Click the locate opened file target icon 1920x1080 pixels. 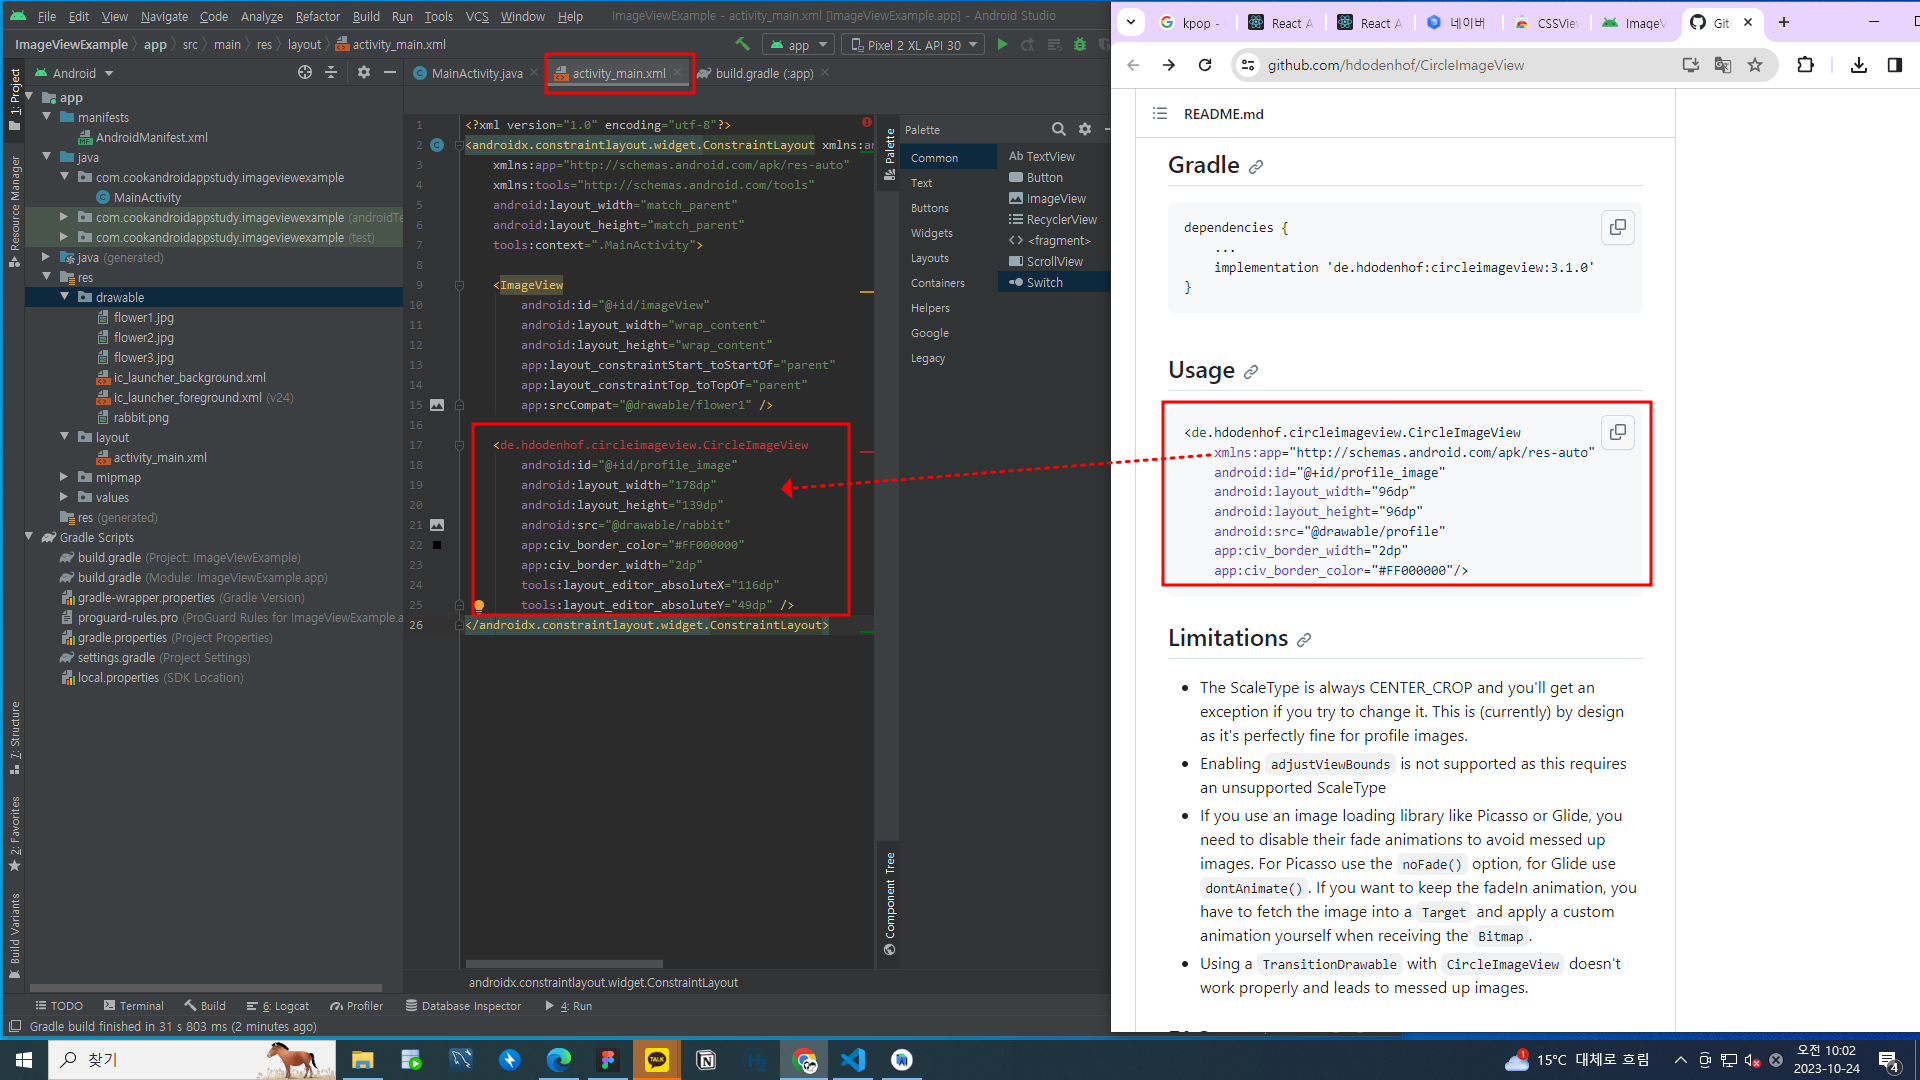point(305,72)
